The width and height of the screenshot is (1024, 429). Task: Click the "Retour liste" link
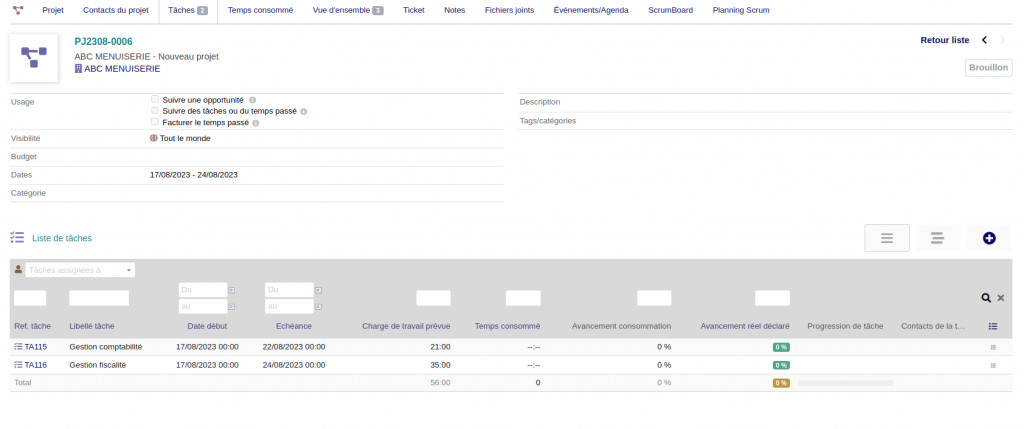[944, 40]
